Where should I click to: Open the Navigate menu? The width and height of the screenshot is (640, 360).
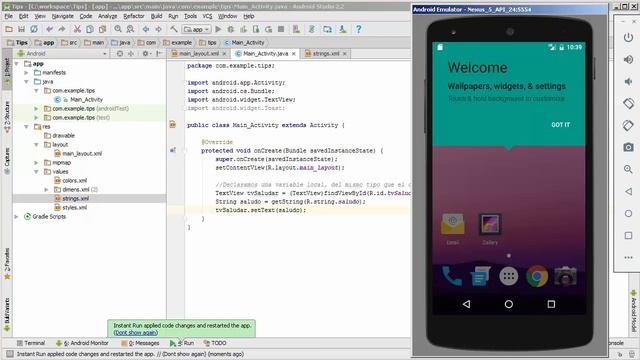pos(62,16)
